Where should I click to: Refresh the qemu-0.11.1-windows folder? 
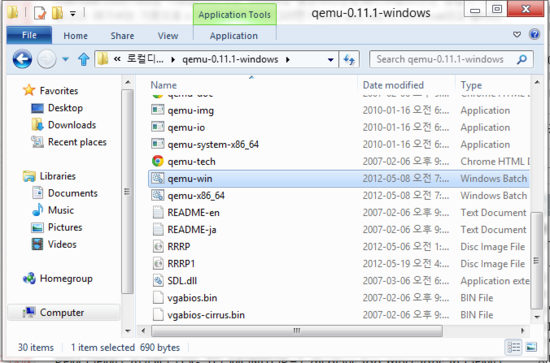(x=349, y=59)
